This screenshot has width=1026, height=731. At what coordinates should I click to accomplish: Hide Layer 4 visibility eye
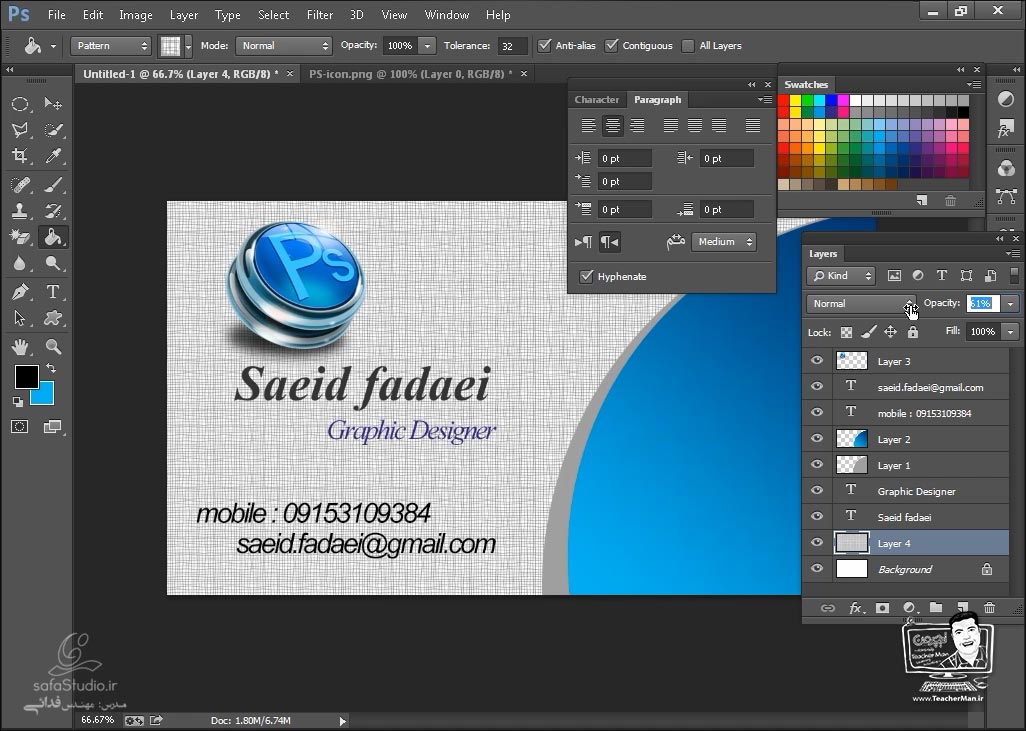[817, 543]
